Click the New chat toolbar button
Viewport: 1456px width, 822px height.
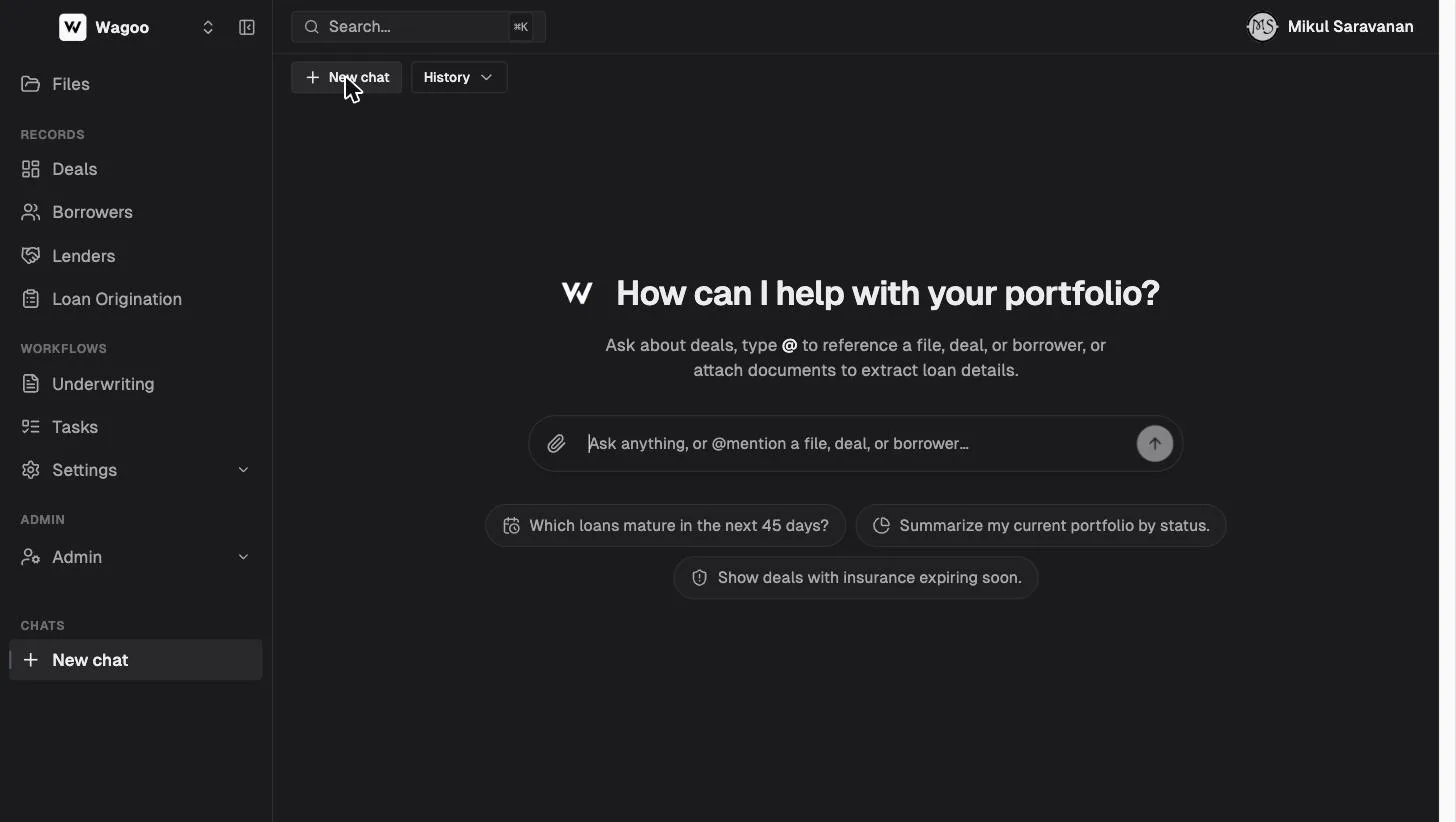(346, 77)
